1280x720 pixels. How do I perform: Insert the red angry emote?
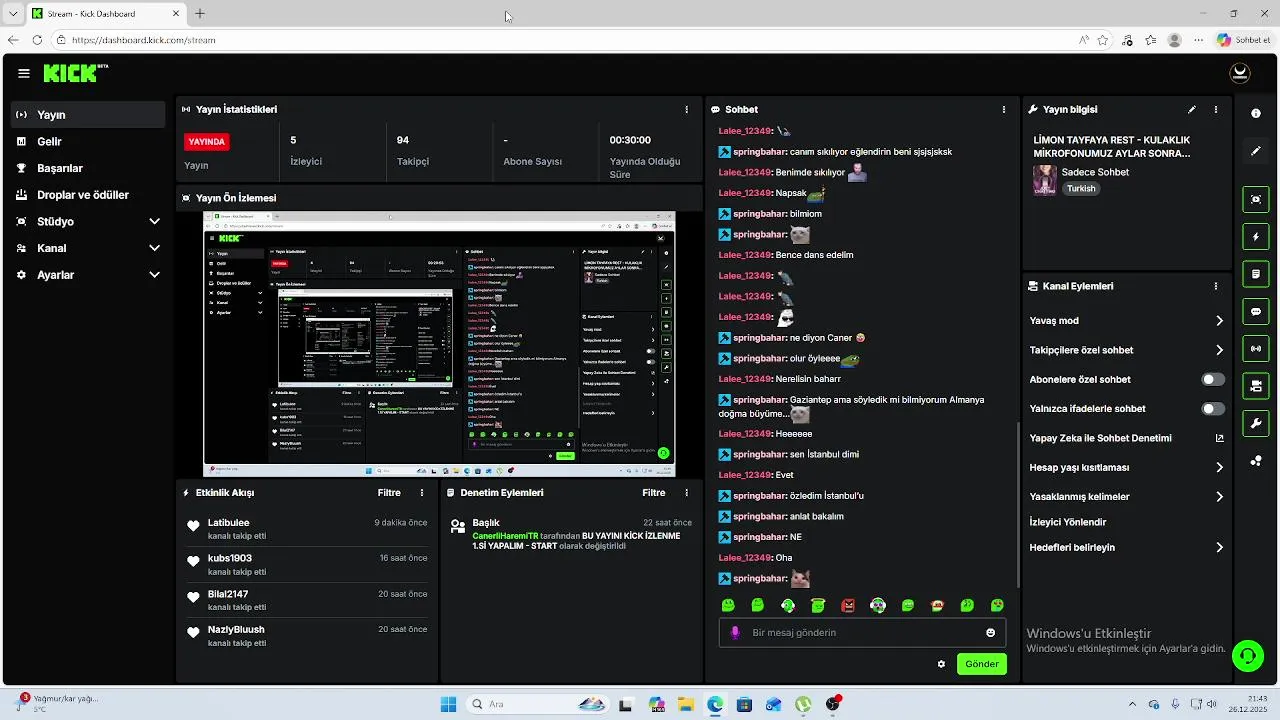coord(848,605)
